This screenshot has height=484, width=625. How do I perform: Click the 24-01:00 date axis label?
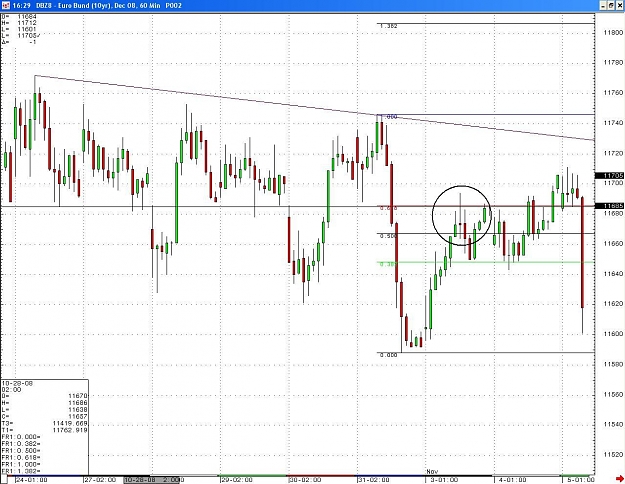(x=32, y=480)
